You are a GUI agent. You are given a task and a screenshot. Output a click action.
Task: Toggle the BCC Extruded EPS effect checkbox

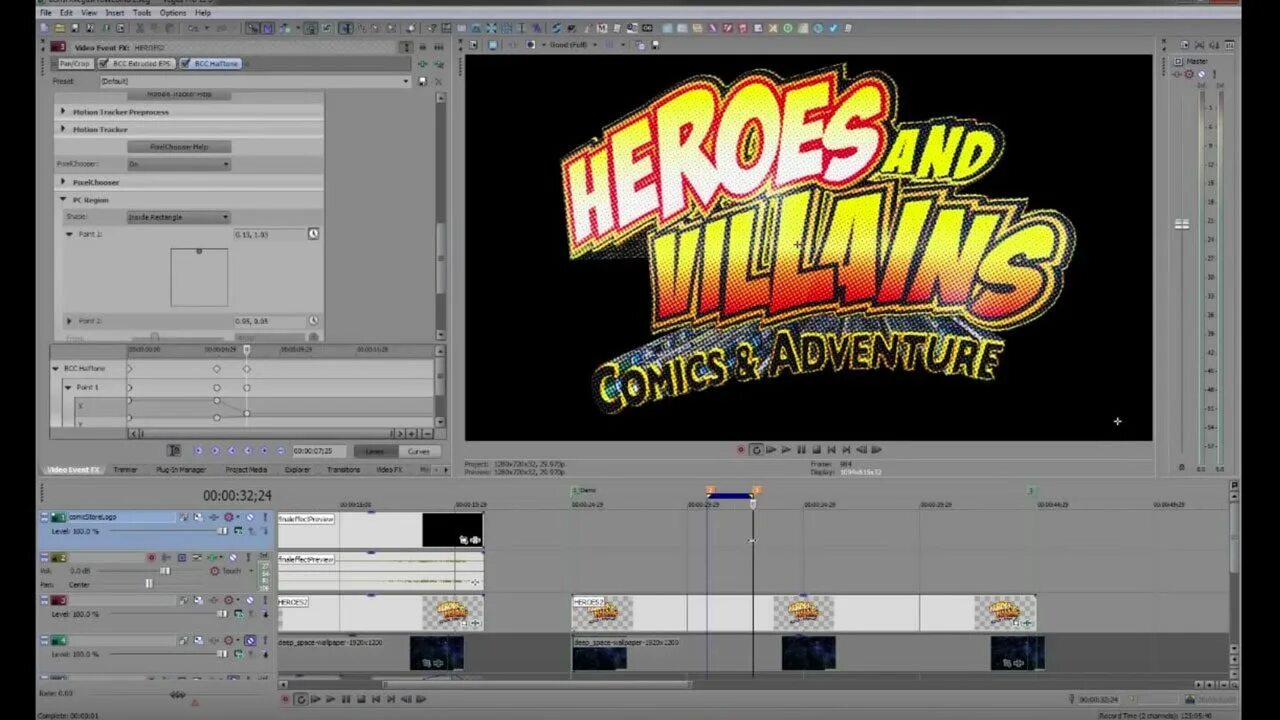pyautogui.click(x=105, y=64)
